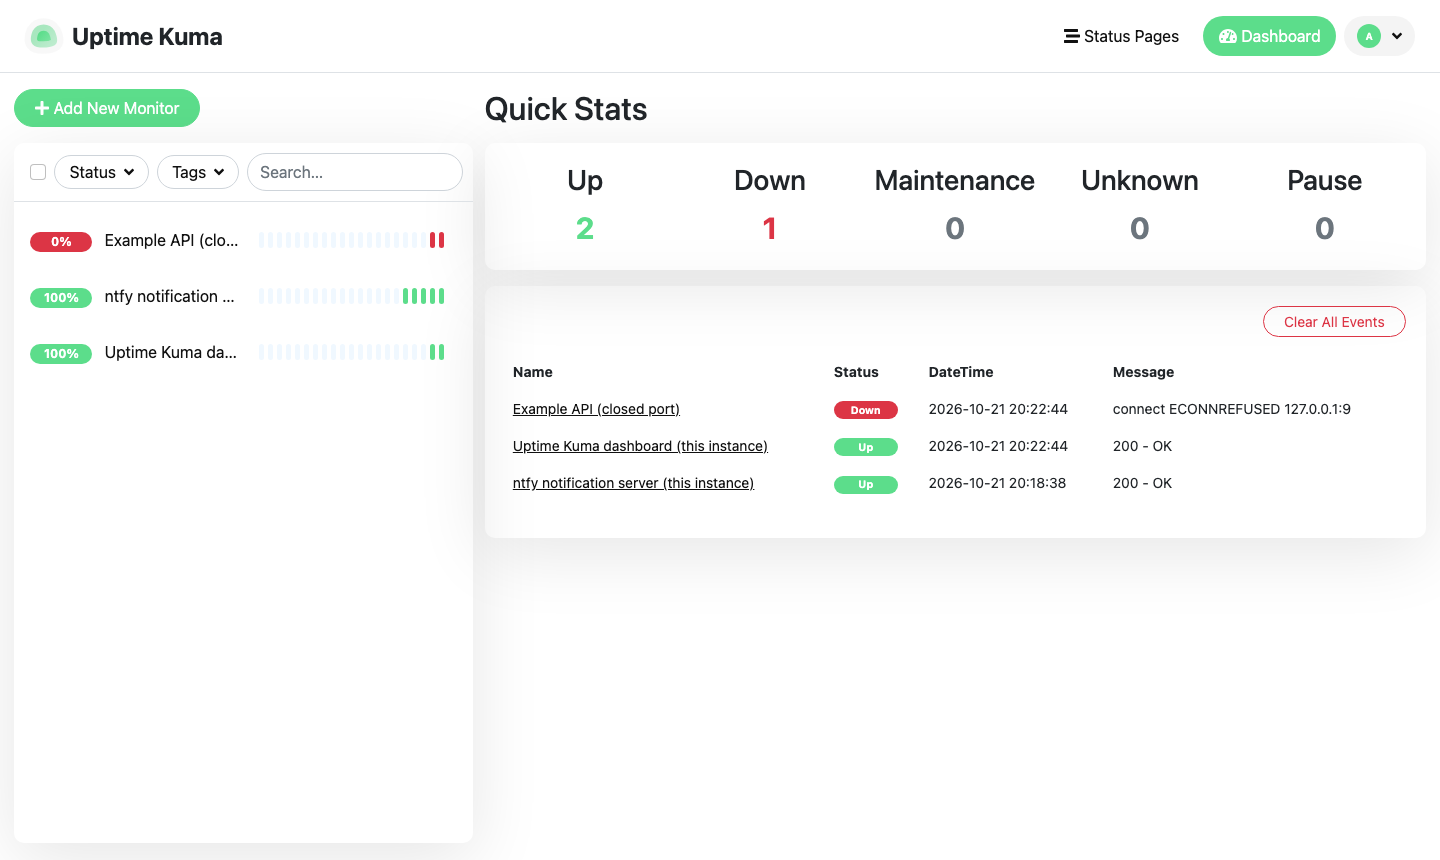Click the Unknown count value 0
1440x860 pixels.
[x=1140, y=228]
